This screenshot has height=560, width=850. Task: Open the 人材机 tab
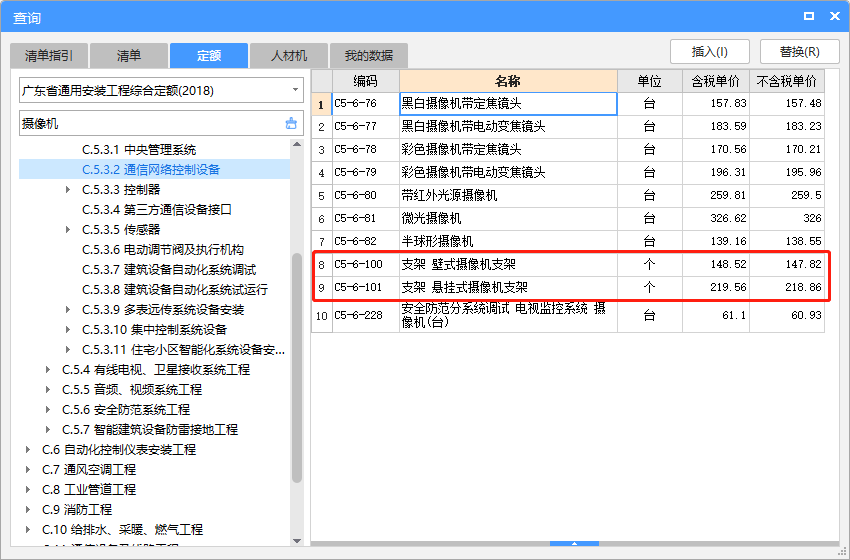tap(289, 55)
